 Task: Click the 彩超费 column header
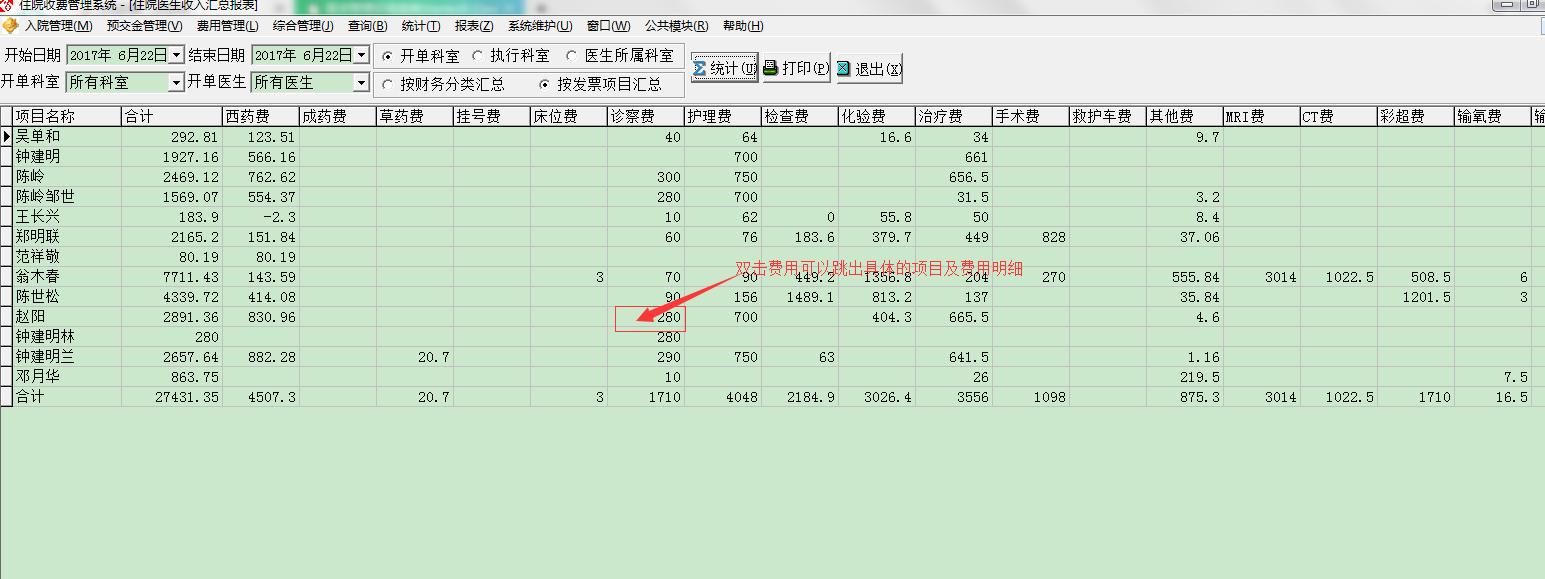(x=1416, y=117)
